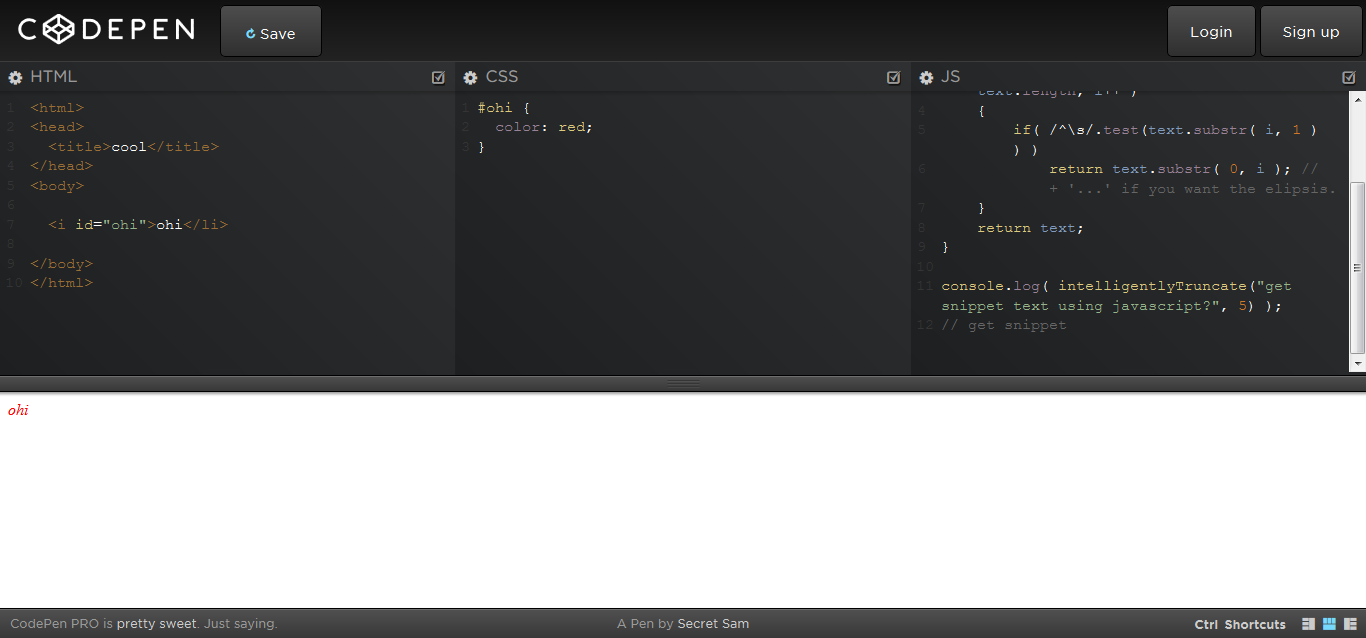
Task: Click the JS scrollbar down arrow
Action: (x=1357, y=364)
